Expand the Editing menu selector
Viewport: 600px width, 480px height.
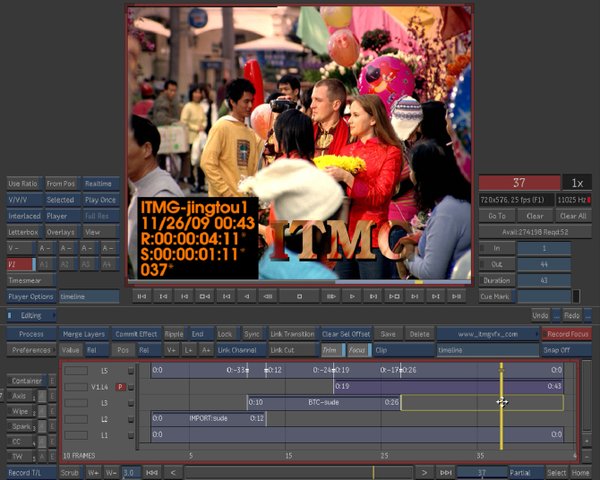click(32, 315)
